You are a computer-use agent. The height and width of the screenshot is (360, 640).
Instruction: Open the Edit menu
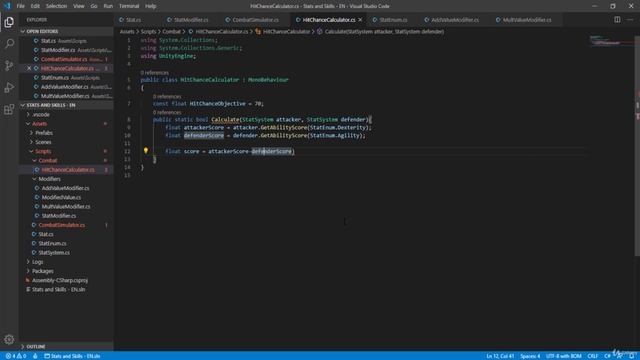(35, 6)
